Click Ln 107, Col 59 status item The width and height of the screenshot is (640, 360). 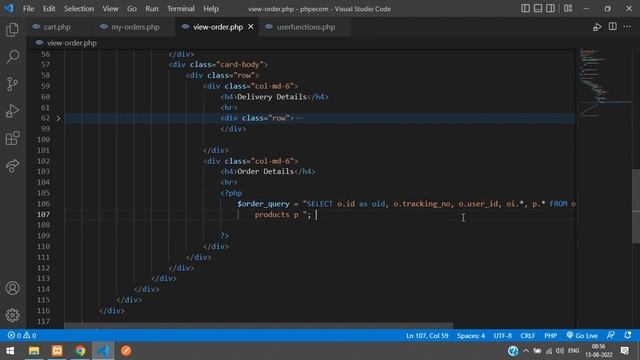(427, 336)
